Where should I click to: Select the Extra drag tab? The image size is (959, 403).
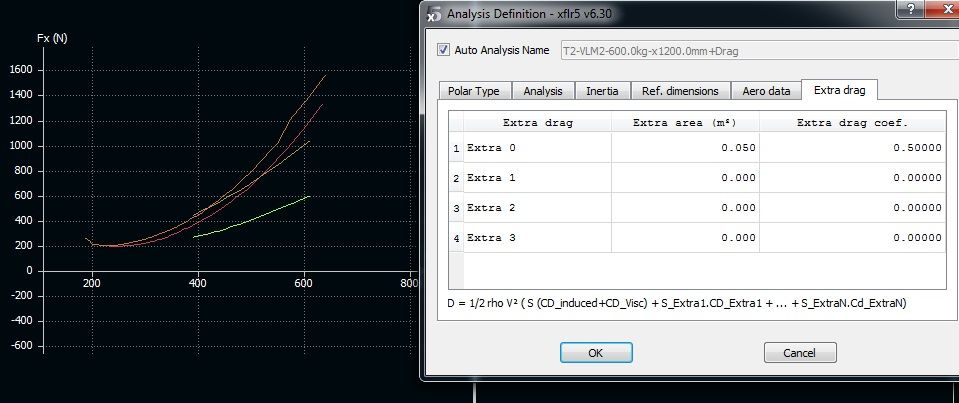coord(840,90)
